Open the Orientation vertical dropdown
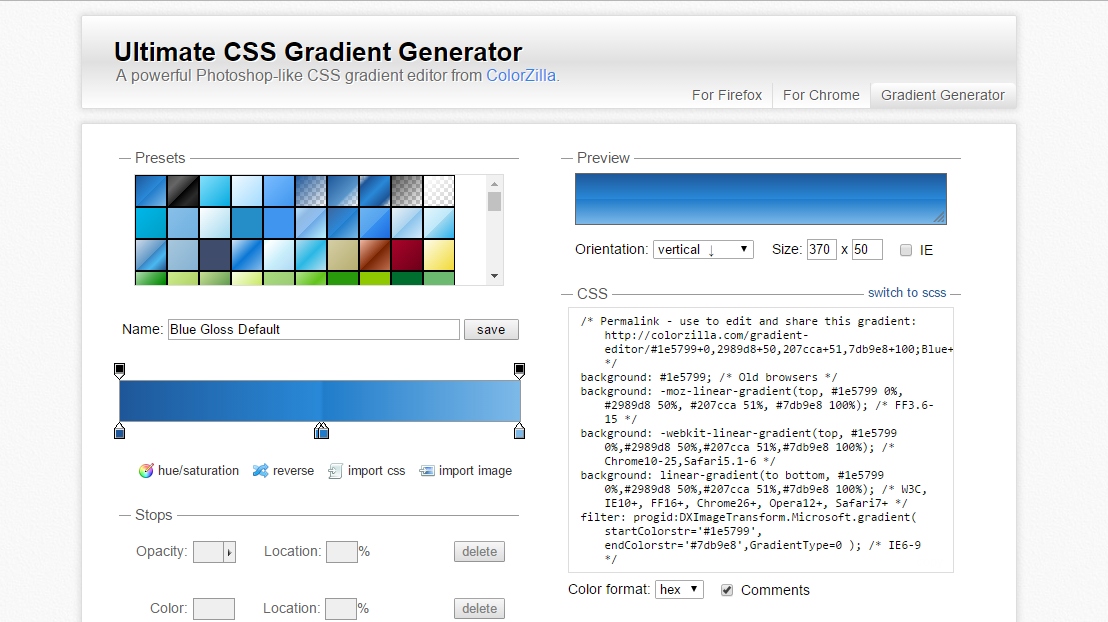 pyautogui.click(x=703, y=249)
